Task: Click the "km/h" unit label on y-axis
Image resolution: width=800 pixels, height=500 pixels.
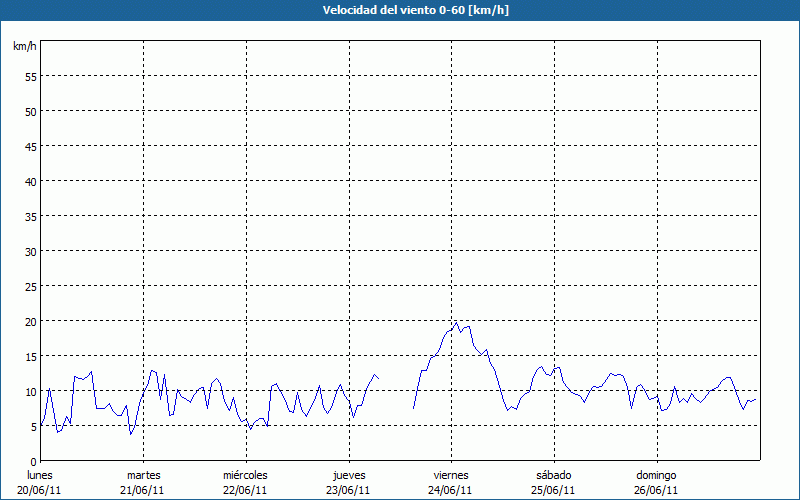Action: click(x=24, y=47)
